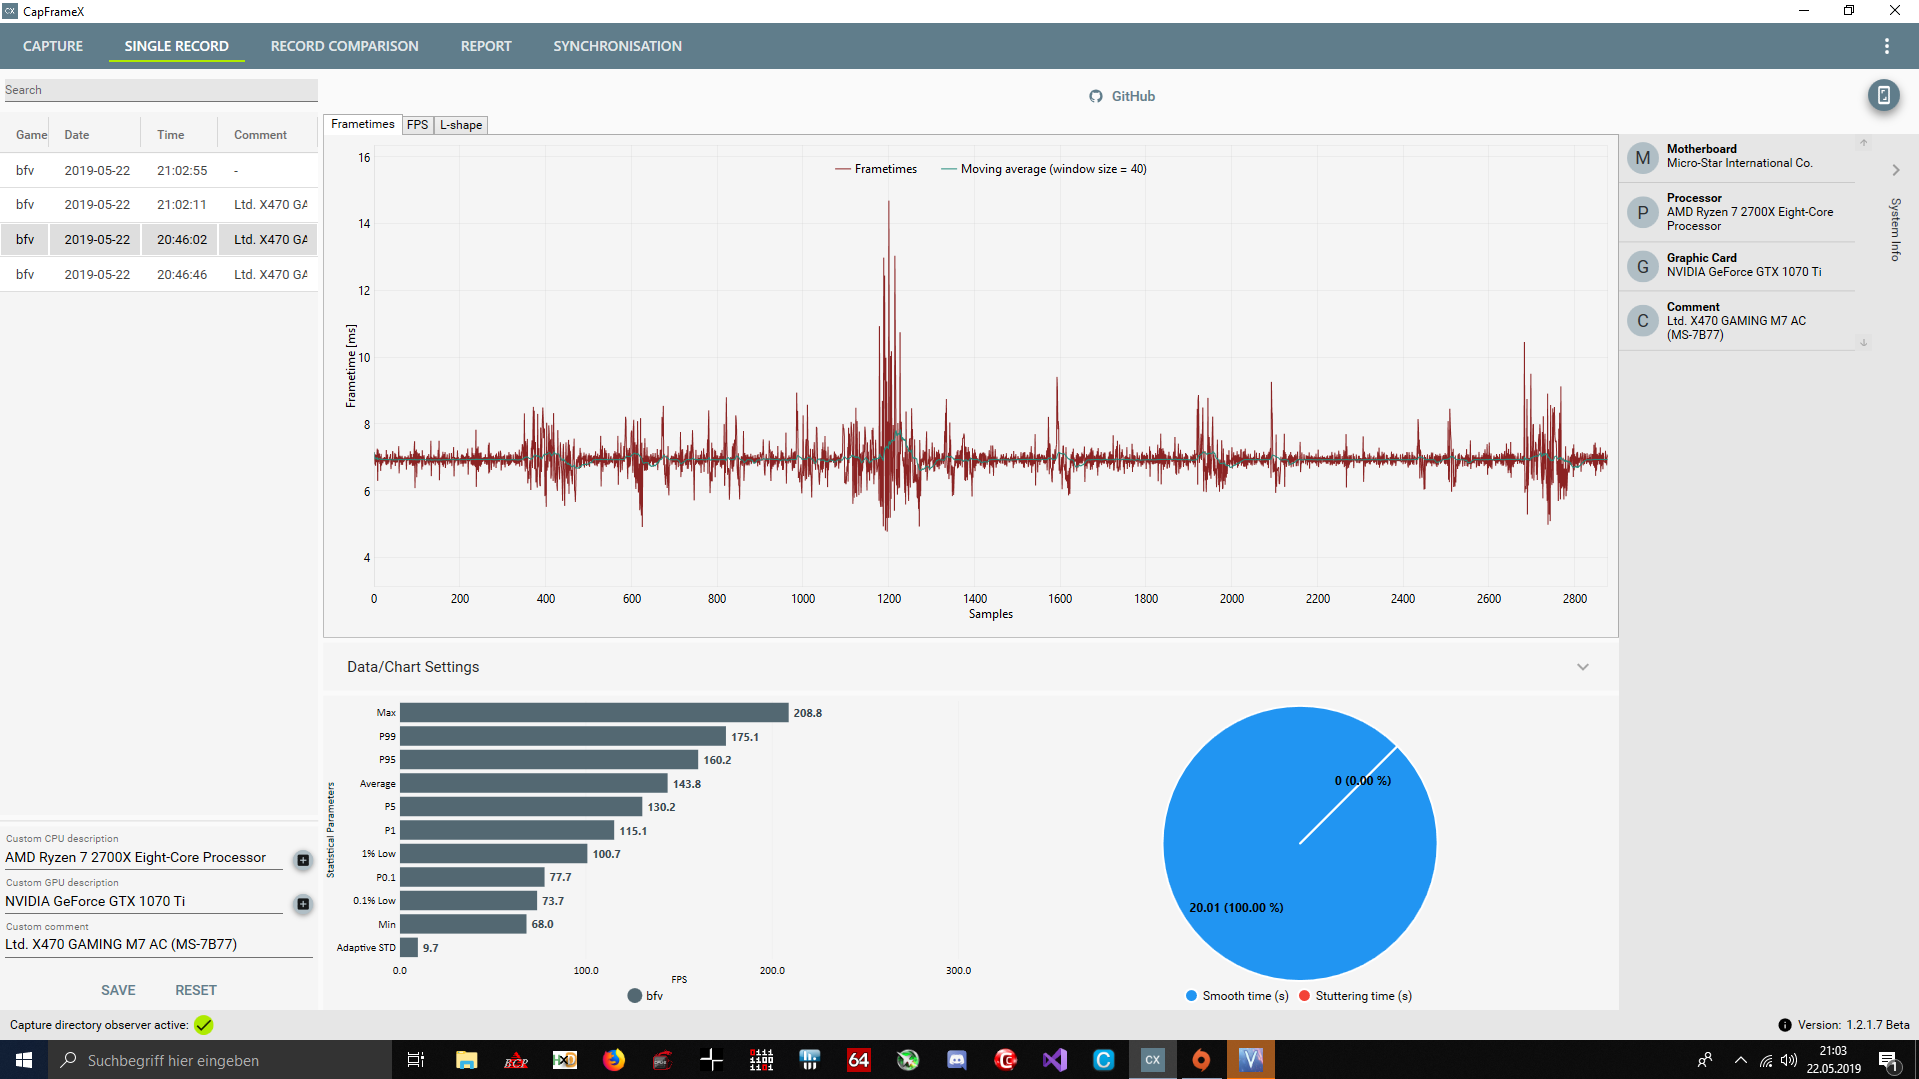This screenshot has width=1919, height=1079.
Task: Toggle Smooth time legend entry
Action: [x=1237, y=996]
